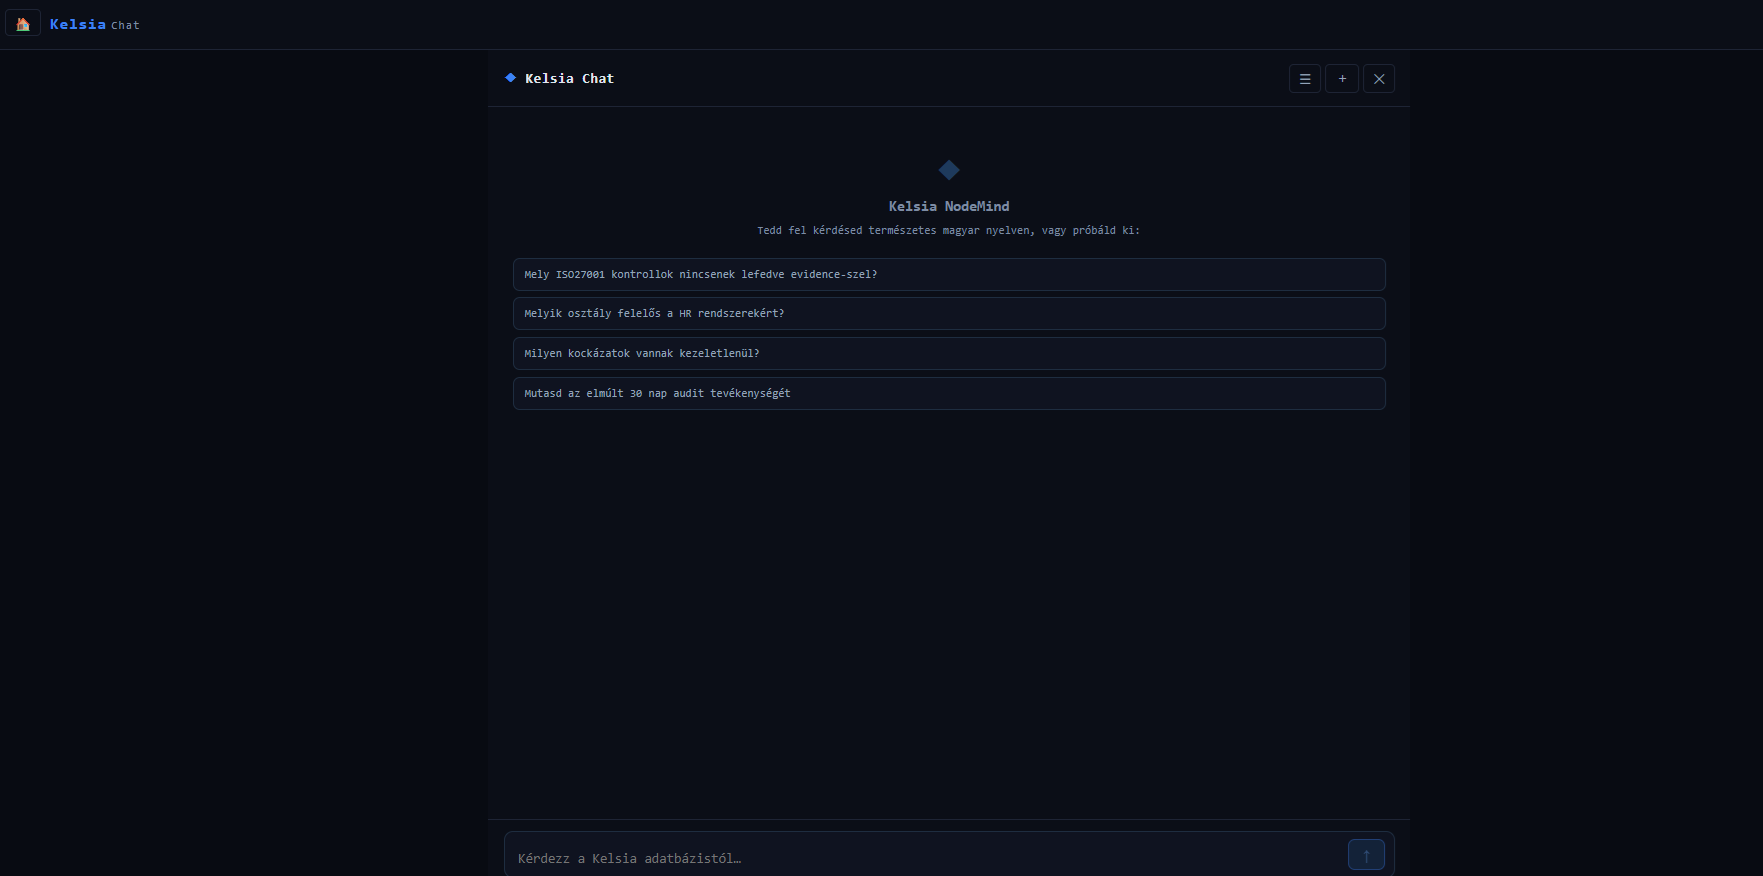Click the large diamond NodeMind logo
The width and height of the screenshot is (1763, 876).
tap(949, 170)
